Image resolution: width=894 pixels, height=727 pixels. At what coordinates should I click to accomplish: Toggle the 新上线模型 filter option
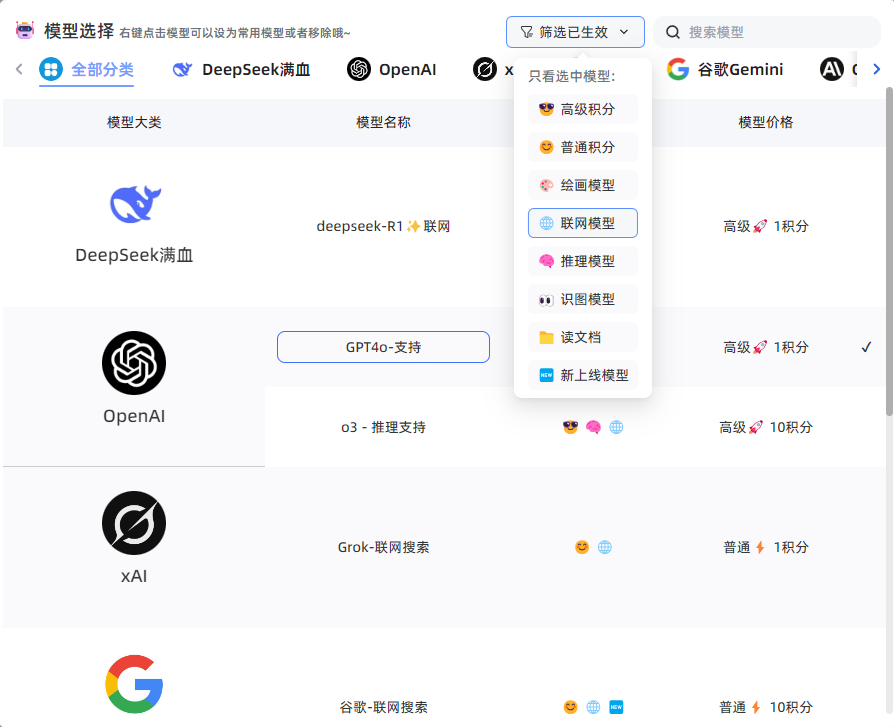[x=583, y=375]
